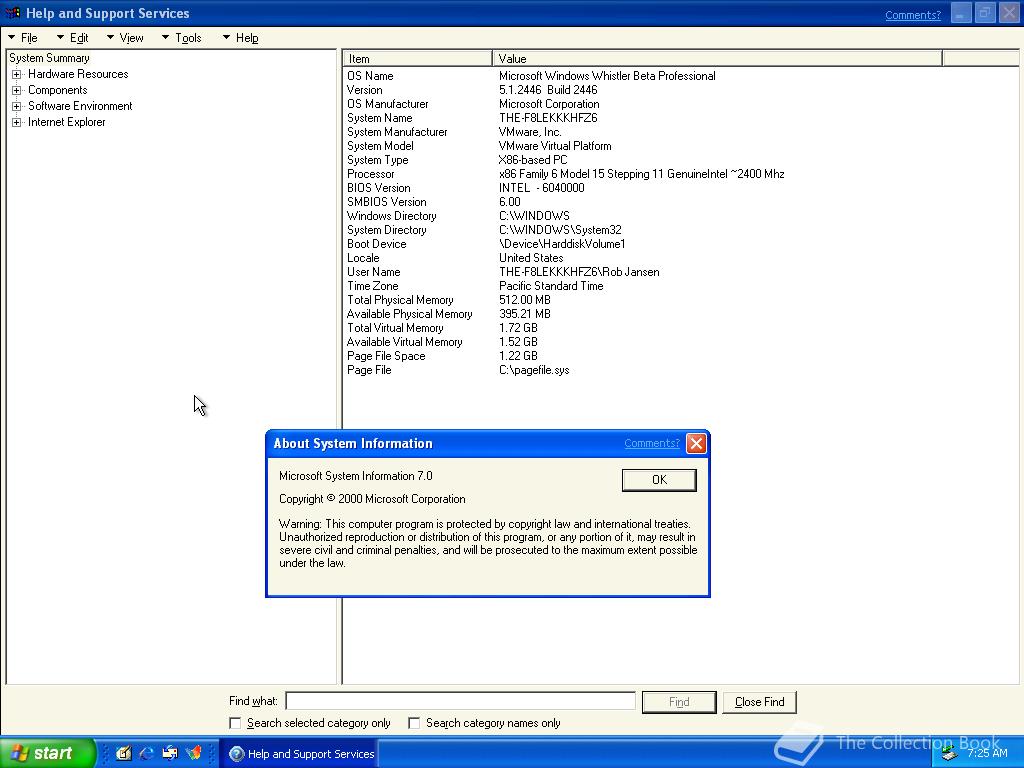The width and height of the screenshot is (1024, 768).
Task: Click Safely Remove Hardware tray icon
Action: 949,754
